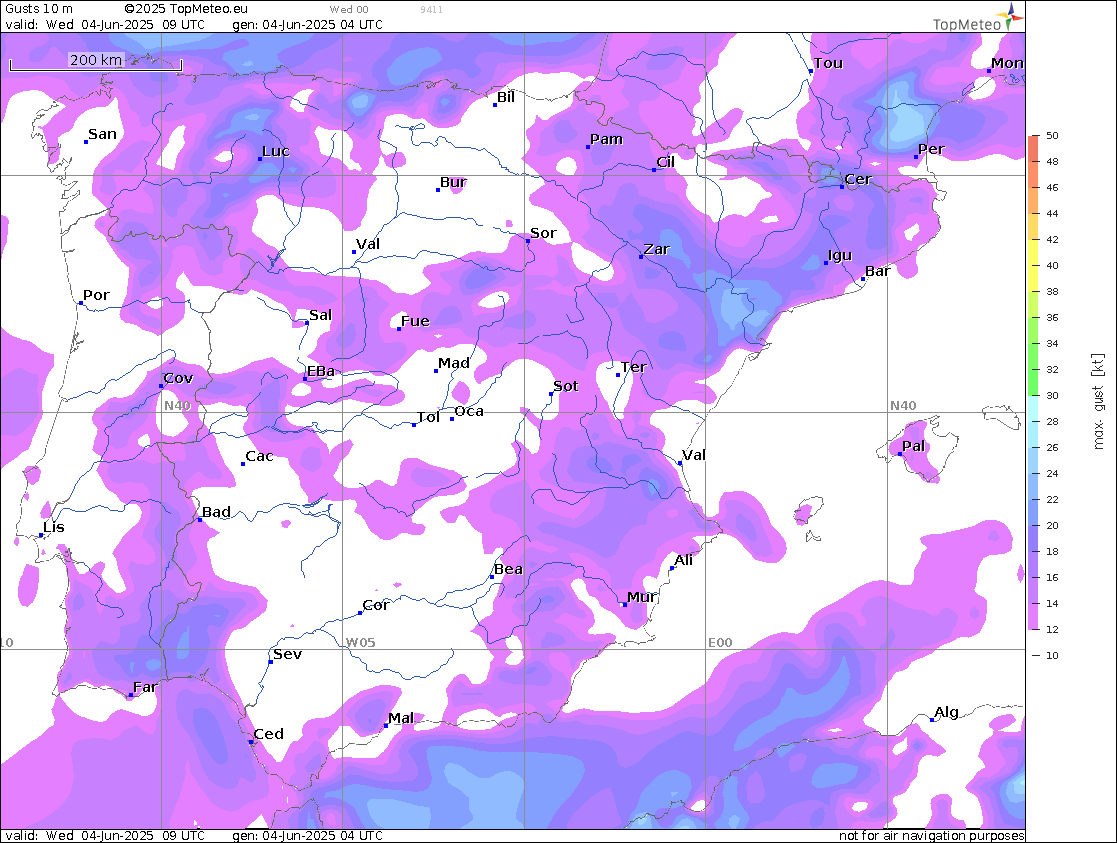The height and width of the screenshot is (843, 1117).
Task: Select the "Lis" city label
Action: pos(53,527)
